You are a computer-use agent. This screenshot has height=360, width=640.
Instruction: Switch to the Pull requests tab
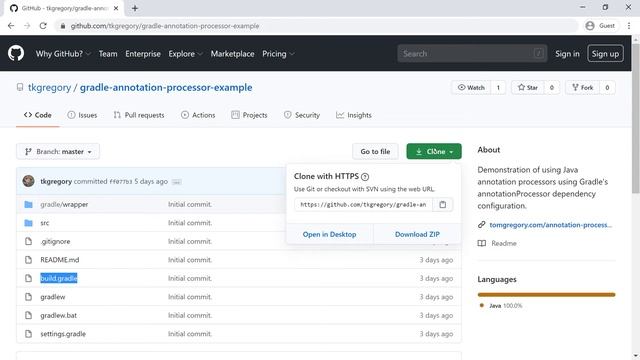tap(139, 115)
